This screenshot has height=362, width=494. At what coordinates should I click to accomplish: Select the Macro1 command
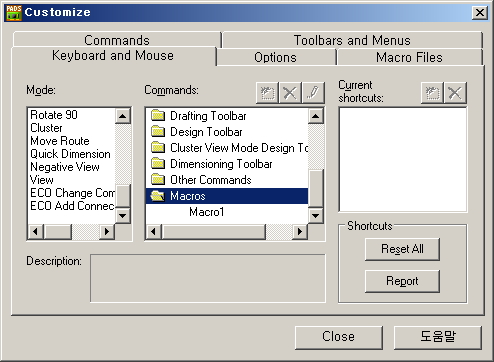tap(207, 212)
